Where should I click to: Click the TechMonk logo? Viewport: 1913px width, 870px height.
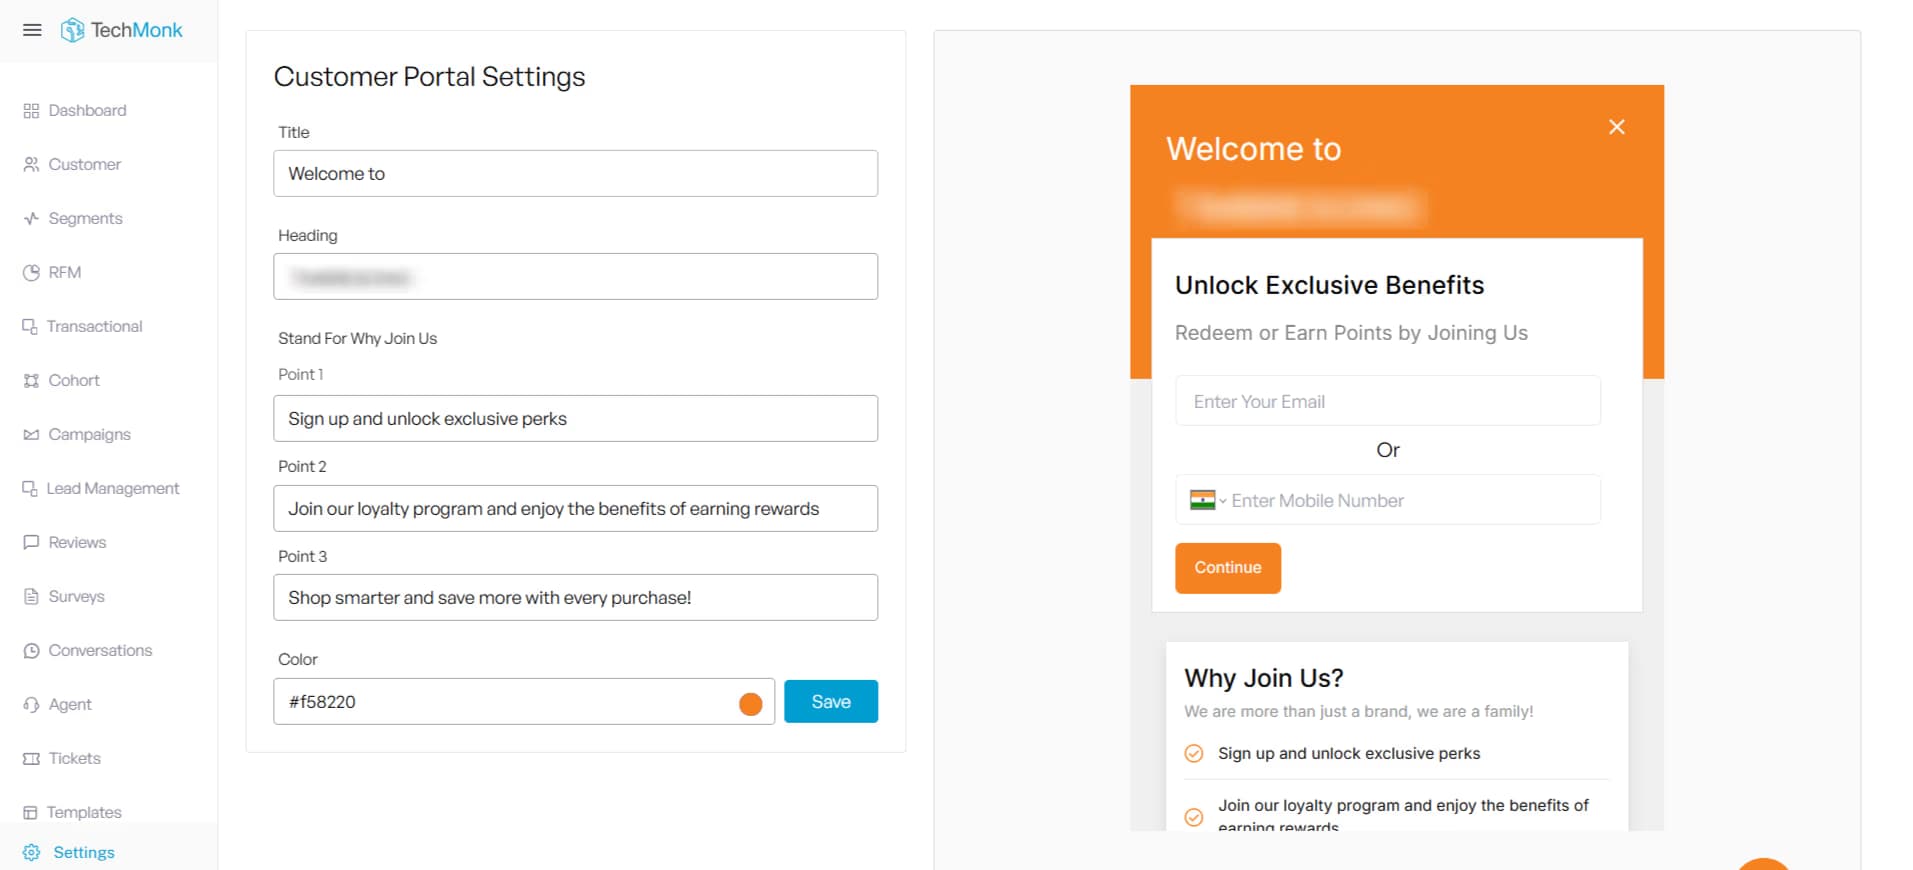tap(122, 30)
